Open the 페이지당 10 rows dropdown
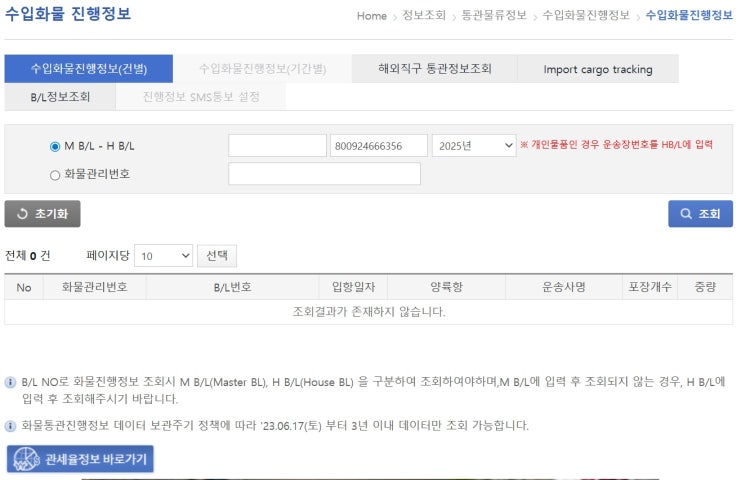The height and width of the screenshot is (480, 750). 164,256
